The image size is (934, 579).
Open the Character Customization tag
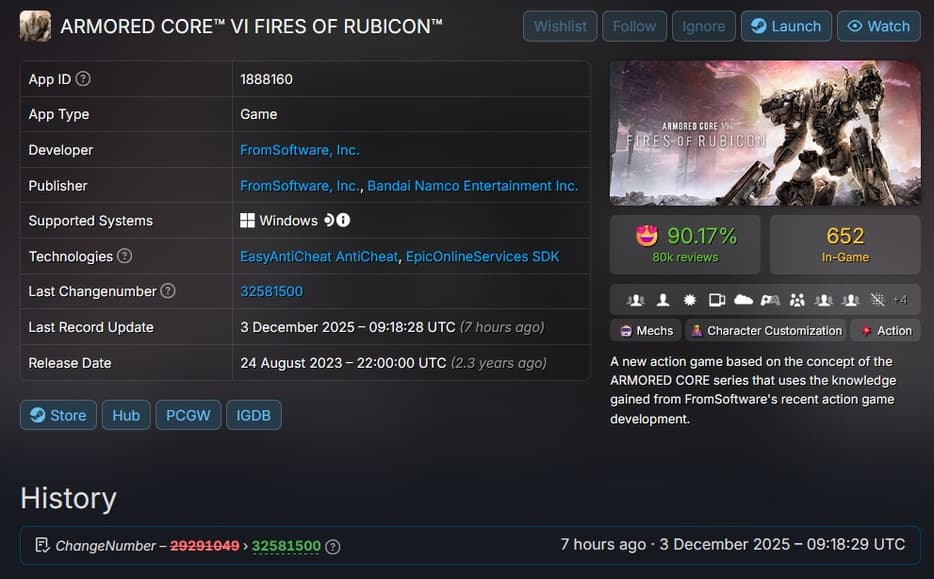coord(765,330)
